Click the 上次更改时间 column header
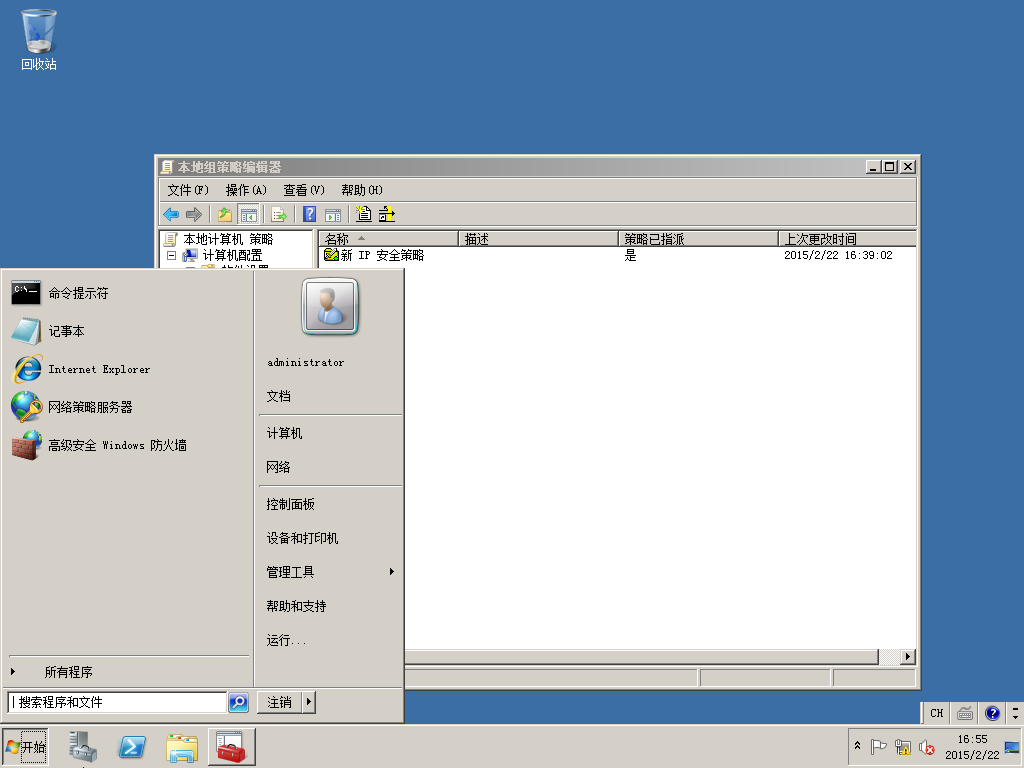The height and width of the screenshot is (768, 1024). click(x=846, y=239)
